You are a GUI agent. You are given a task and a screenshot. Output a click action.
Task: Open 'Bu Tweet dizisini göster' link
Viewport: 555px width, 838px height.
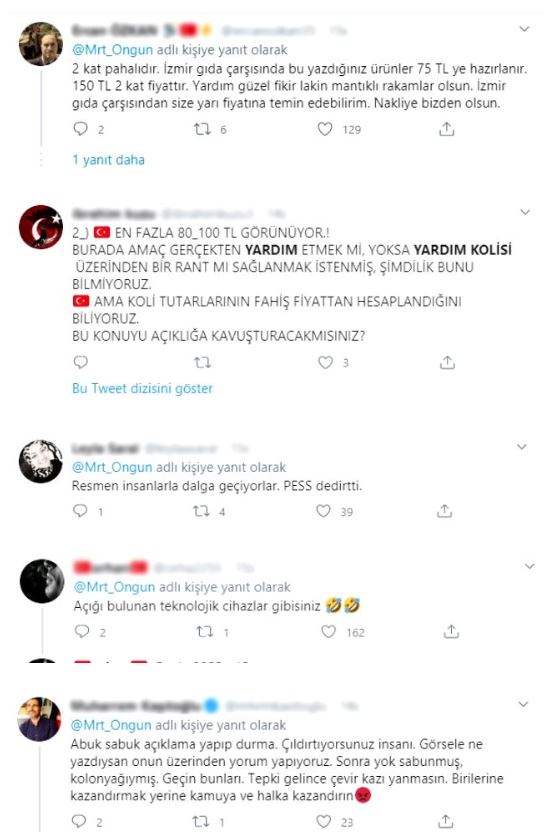(x=142, y=388)
